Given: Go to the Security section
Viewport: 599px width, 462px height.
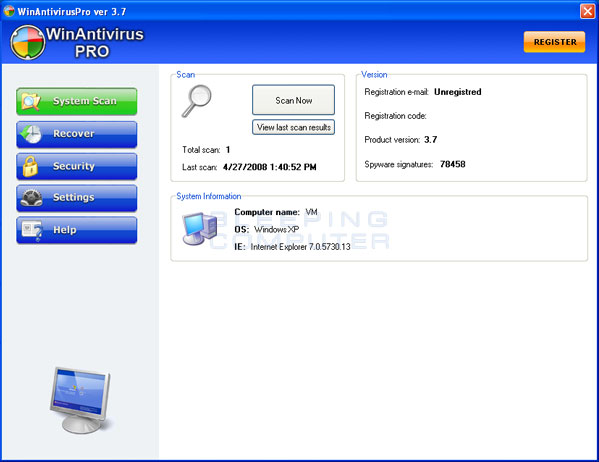Looking at the screenshot, I should 76,166.
